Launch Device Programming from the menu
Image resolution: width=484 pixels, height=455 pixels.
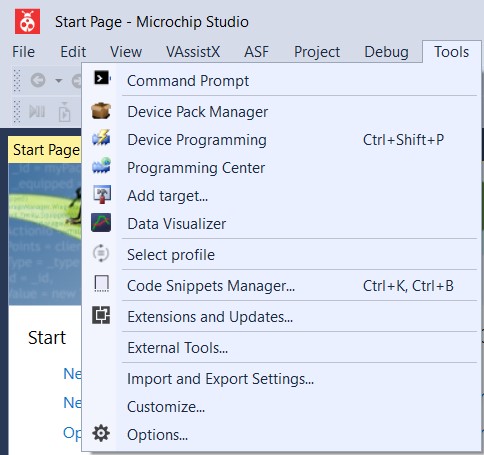(280, 140)
